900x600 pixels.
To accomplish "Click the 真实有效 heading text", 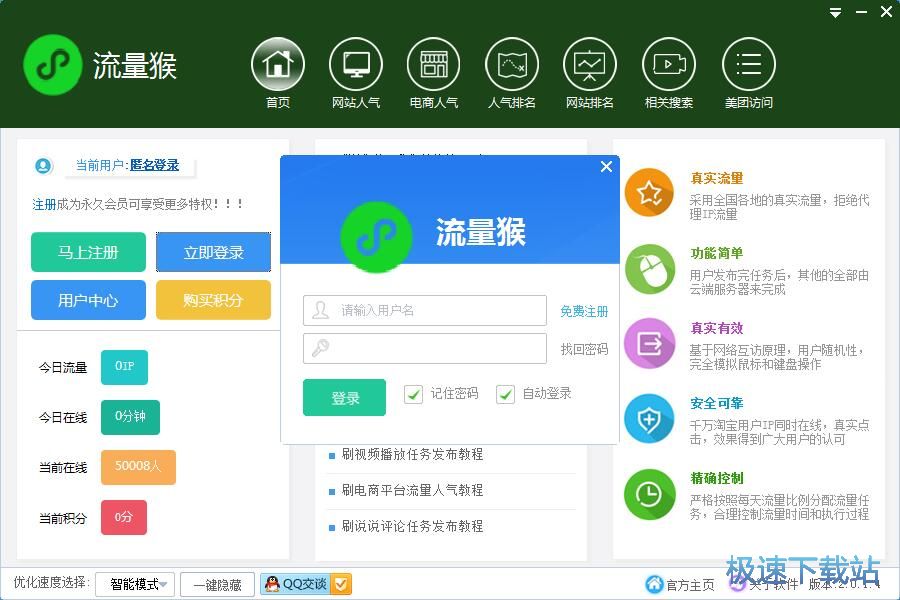I will (717, 328).
